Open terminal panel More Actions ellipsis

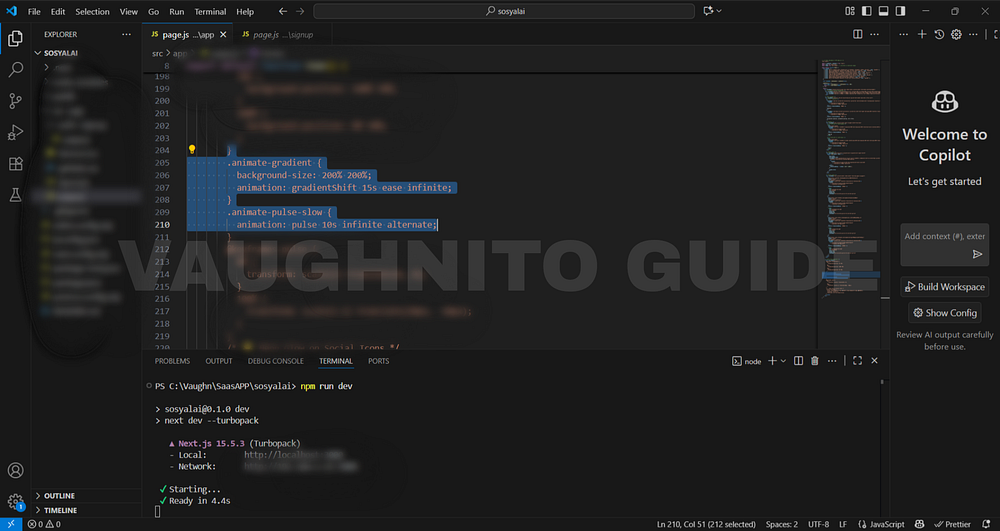click(832, 361)
